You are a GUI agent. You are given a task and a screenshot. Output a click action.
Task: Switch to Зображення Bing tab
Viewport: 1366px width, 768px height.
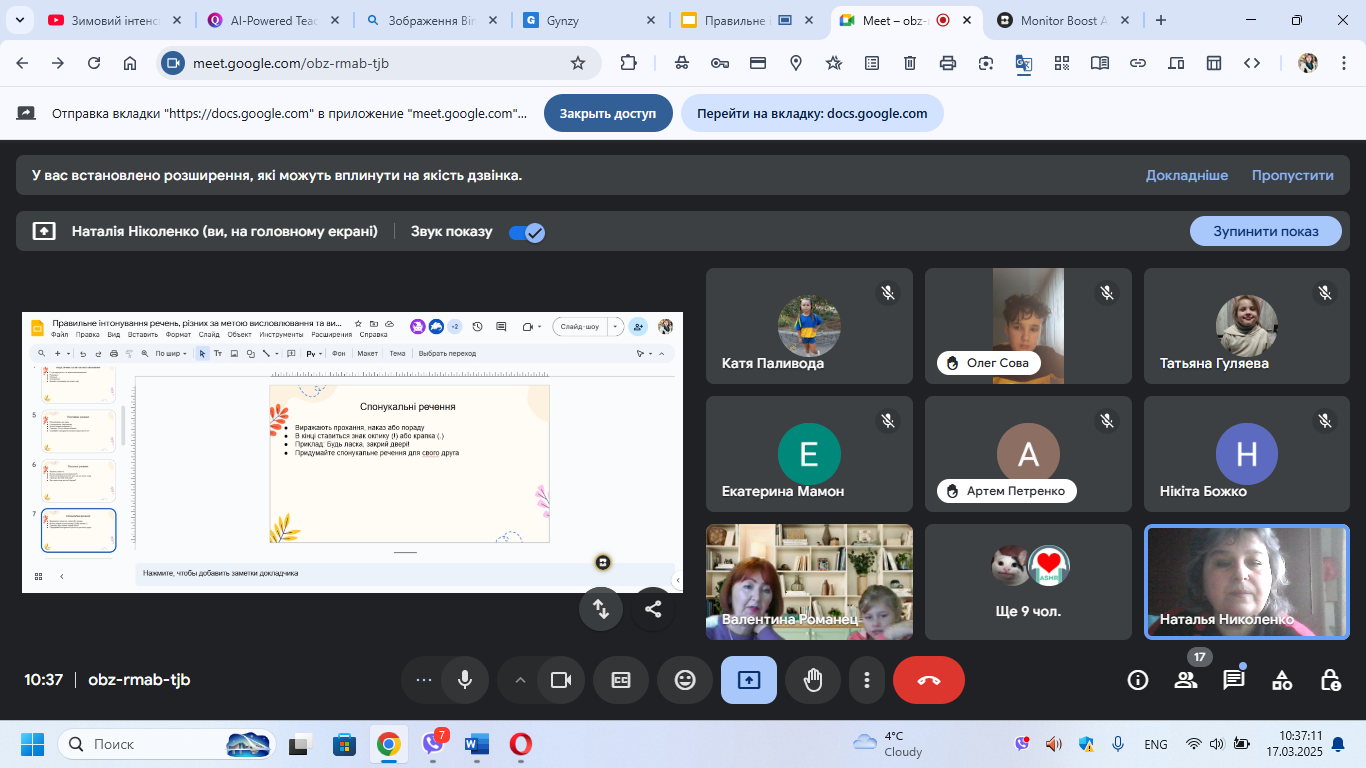point(432,20)
